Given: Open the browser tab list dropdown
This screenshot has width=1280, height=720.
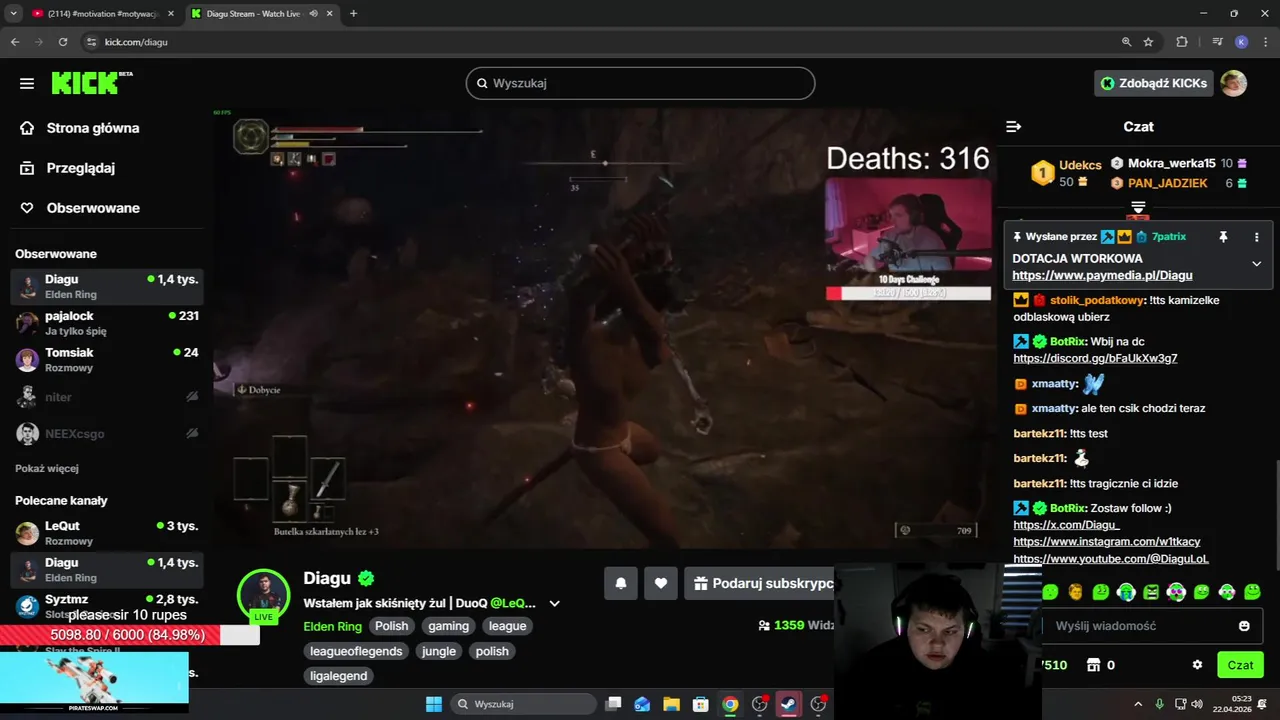Looking at the screenshot, I should [14, 14].
